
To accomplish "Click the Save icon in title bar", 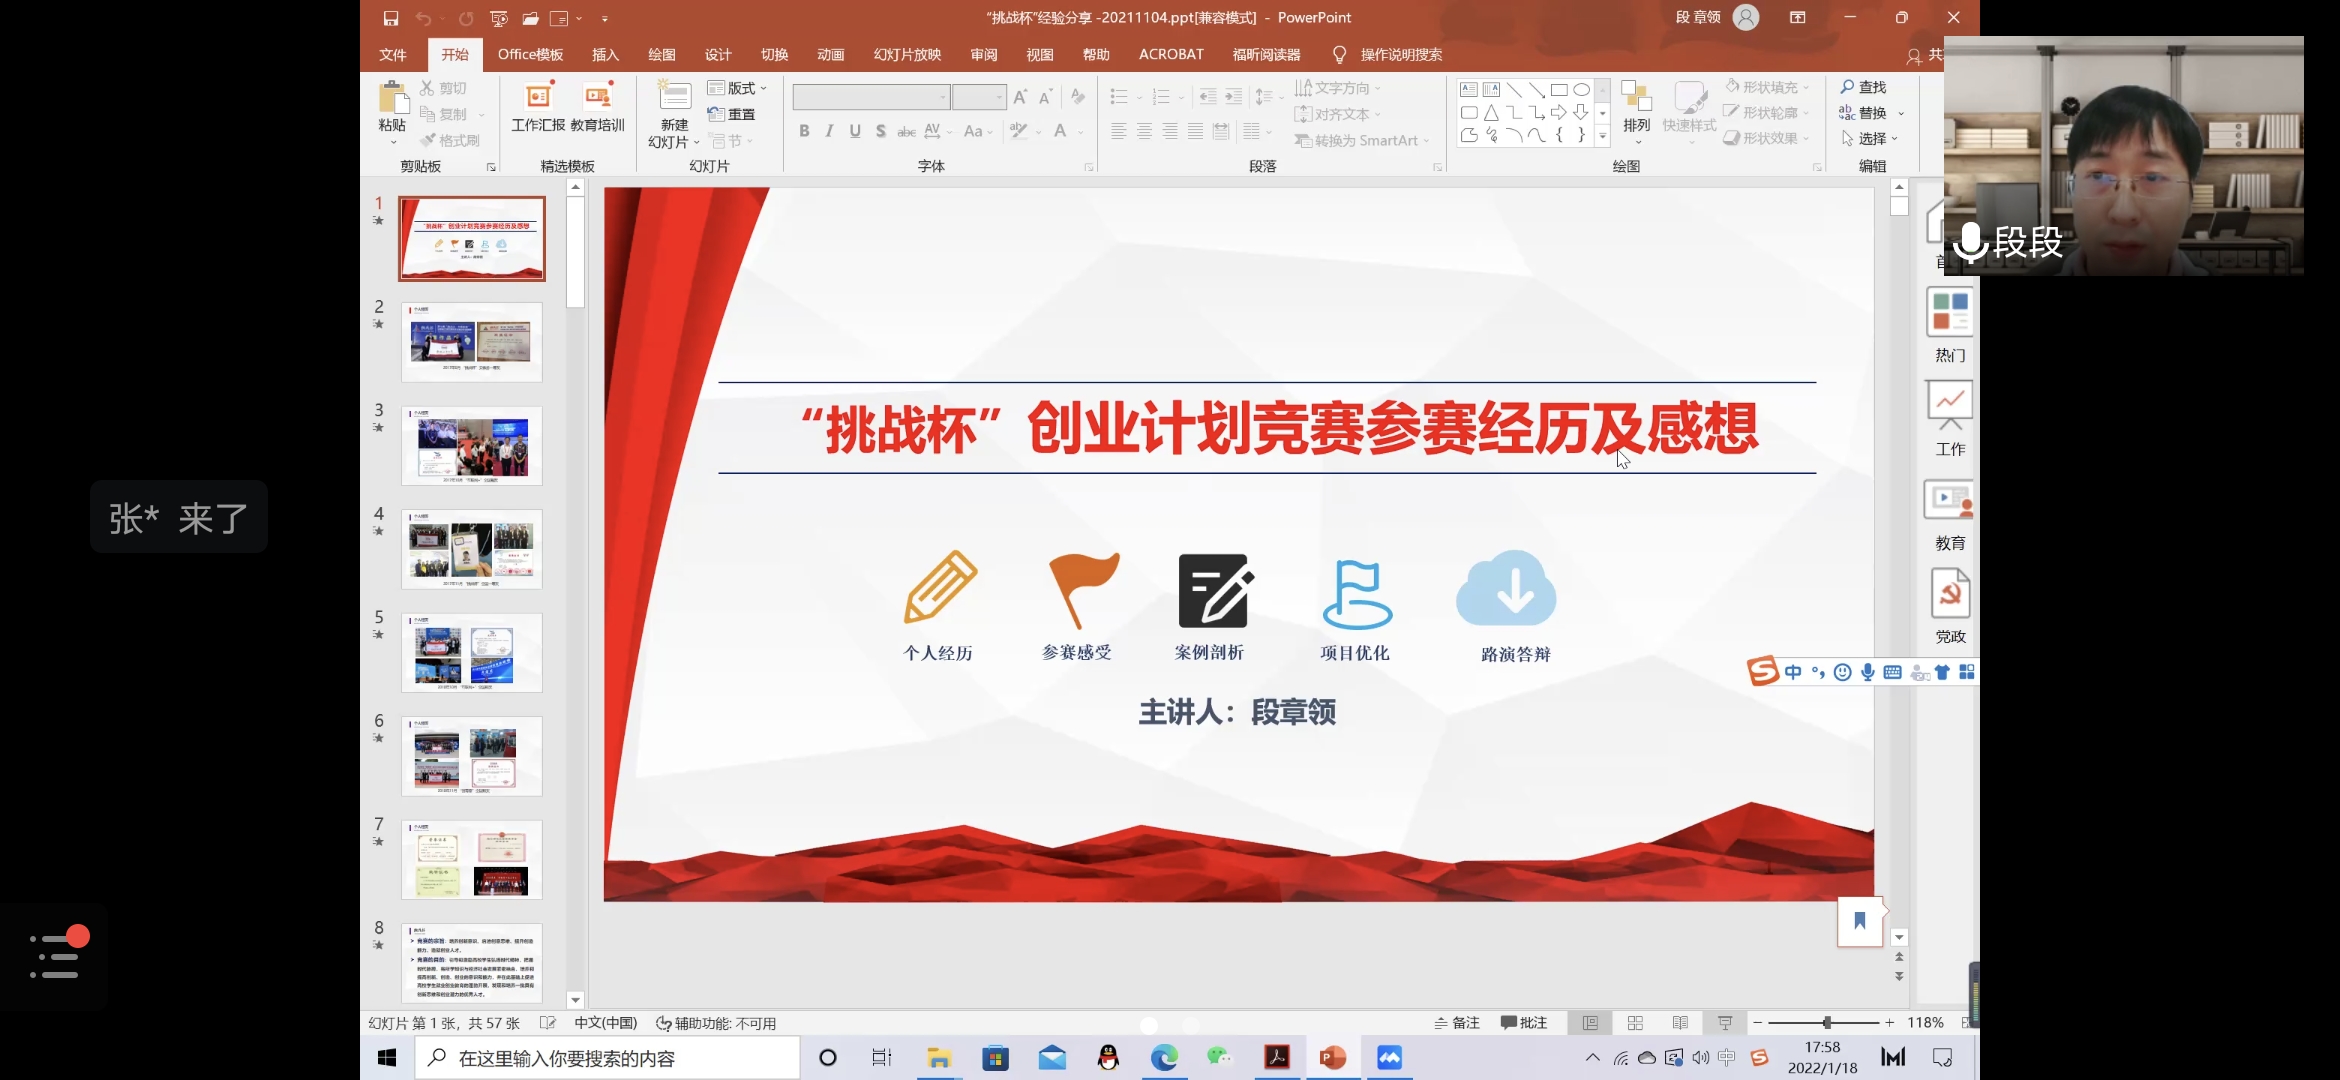I will pos(391,18).
